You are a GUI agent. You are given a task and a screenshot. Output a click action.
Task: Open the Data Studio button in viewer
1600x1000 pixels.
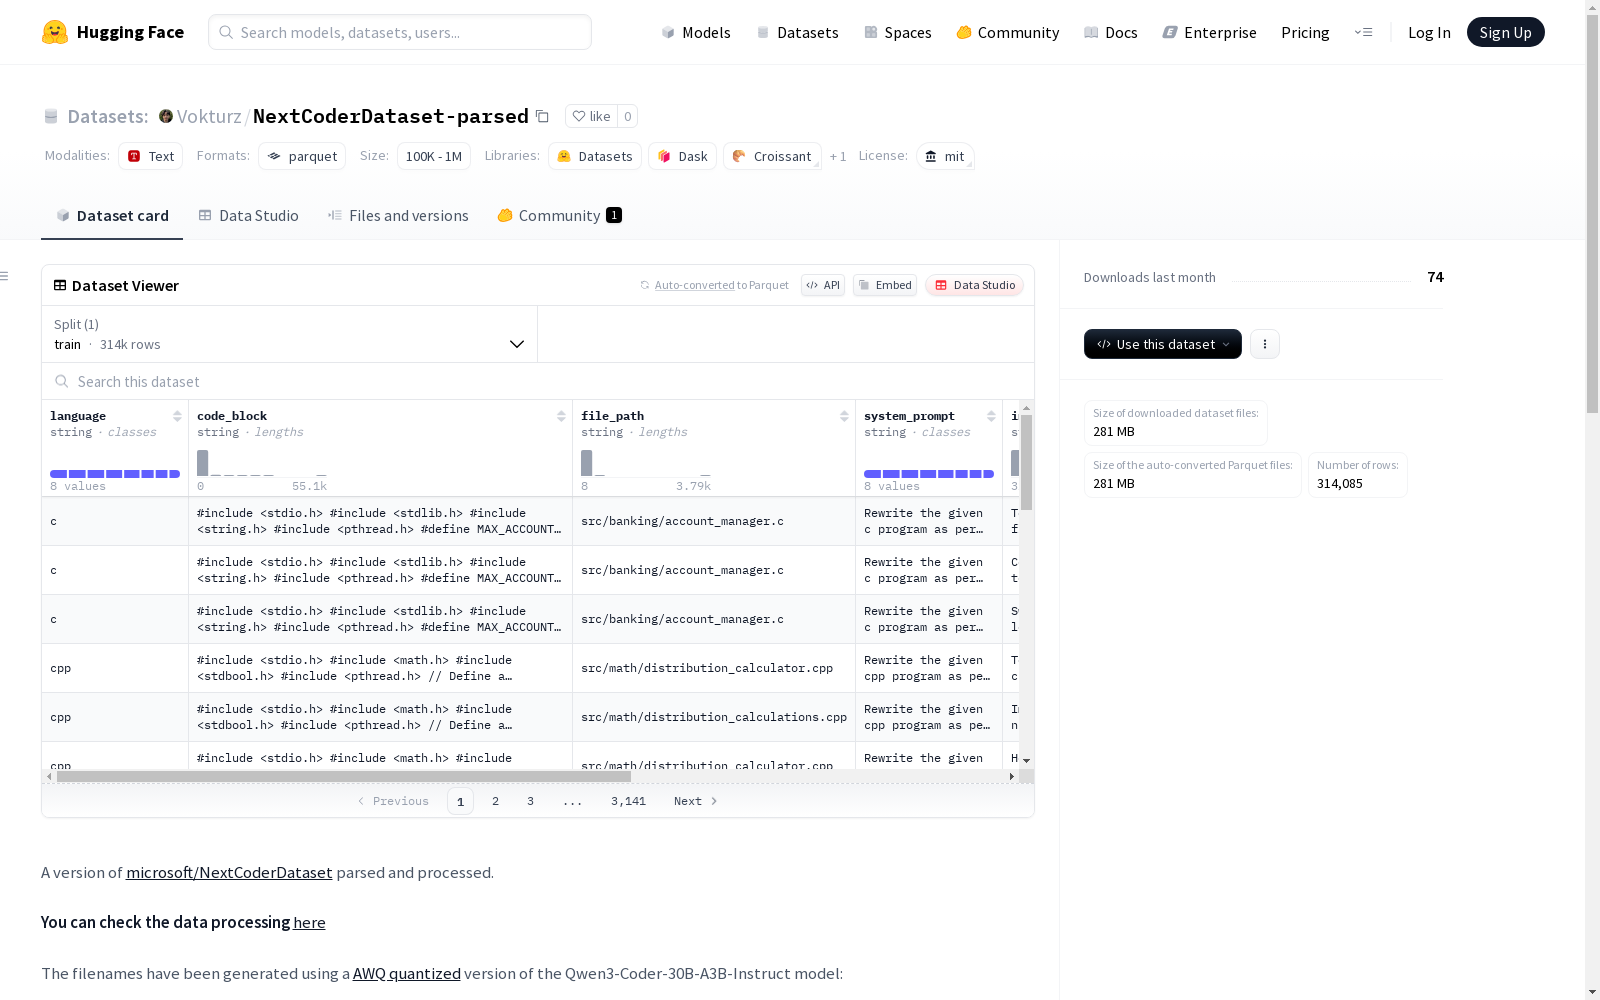point(975,285)
